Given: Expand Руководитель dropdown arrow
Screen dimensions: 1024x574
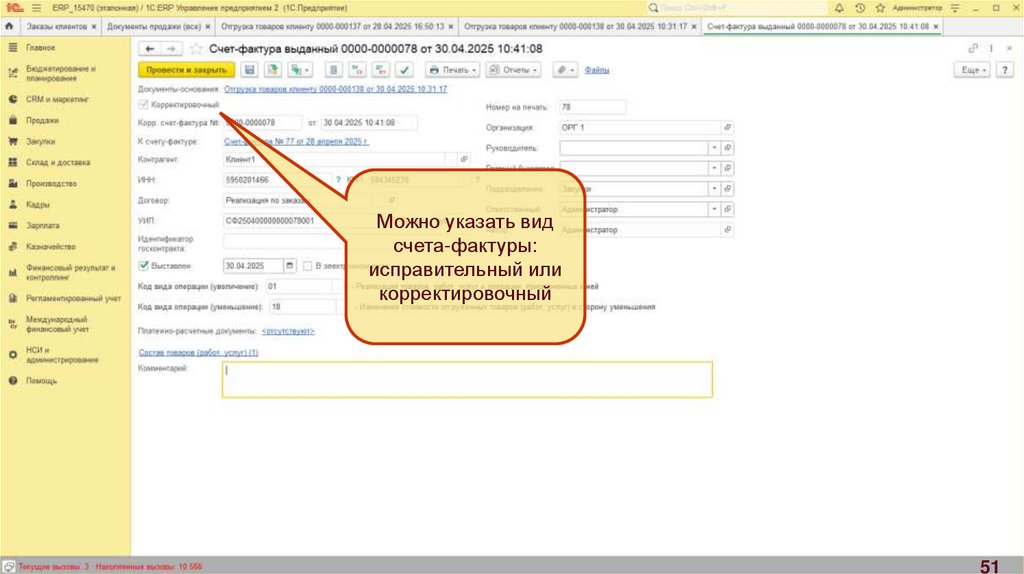Looking at the screenshot, I should pos(714,148).
